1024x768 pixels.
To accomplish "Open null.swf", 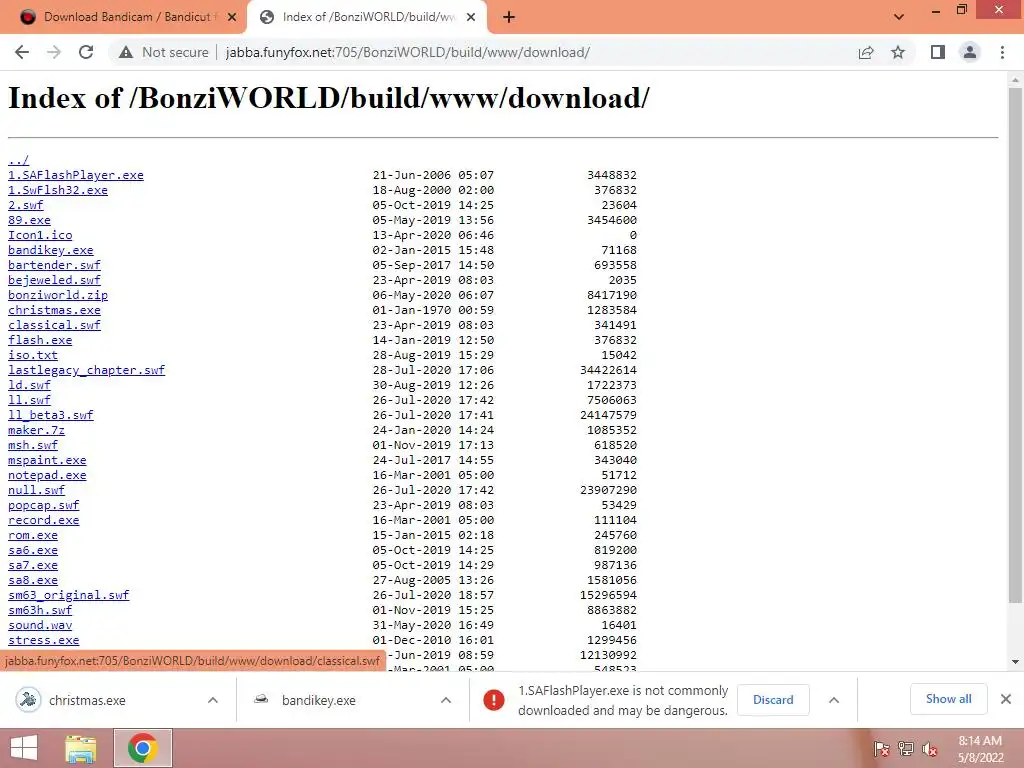I will coord(37,490).
